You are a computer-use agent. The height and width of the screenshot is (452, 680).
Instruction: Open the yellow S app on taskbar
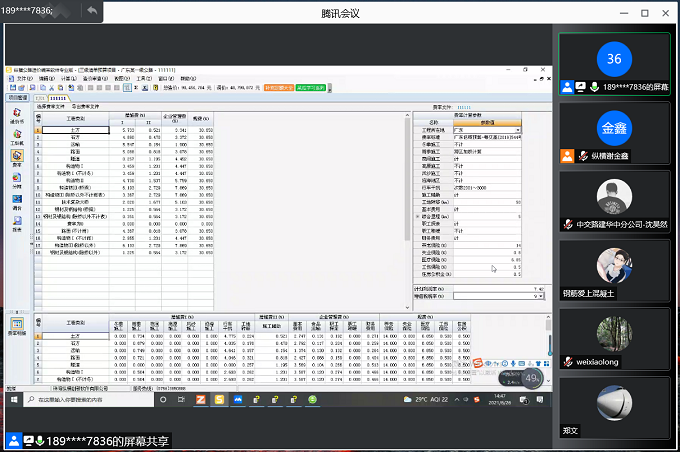pos(219,400)
